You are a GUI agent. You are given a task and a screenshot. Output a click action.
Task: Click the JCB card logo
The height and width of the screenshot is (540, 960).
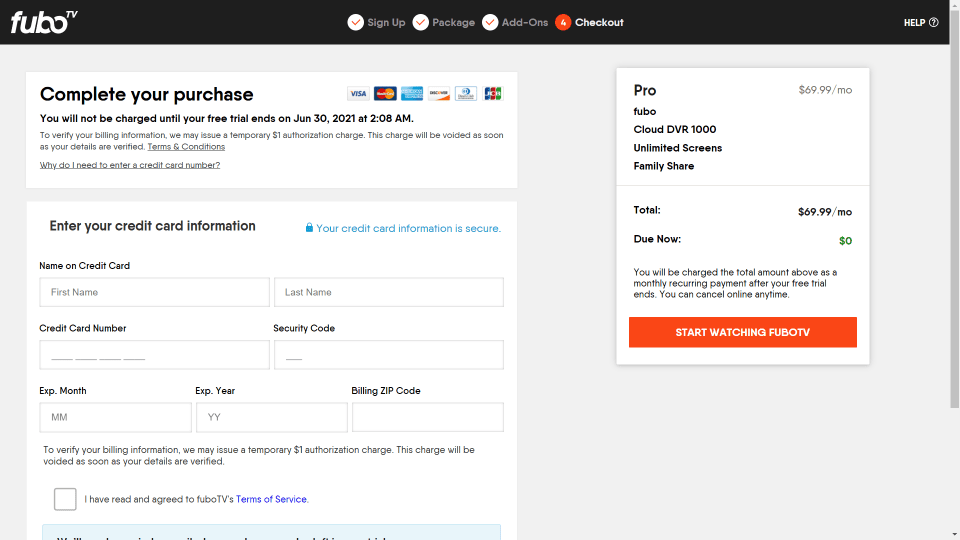tap(493, 94)
